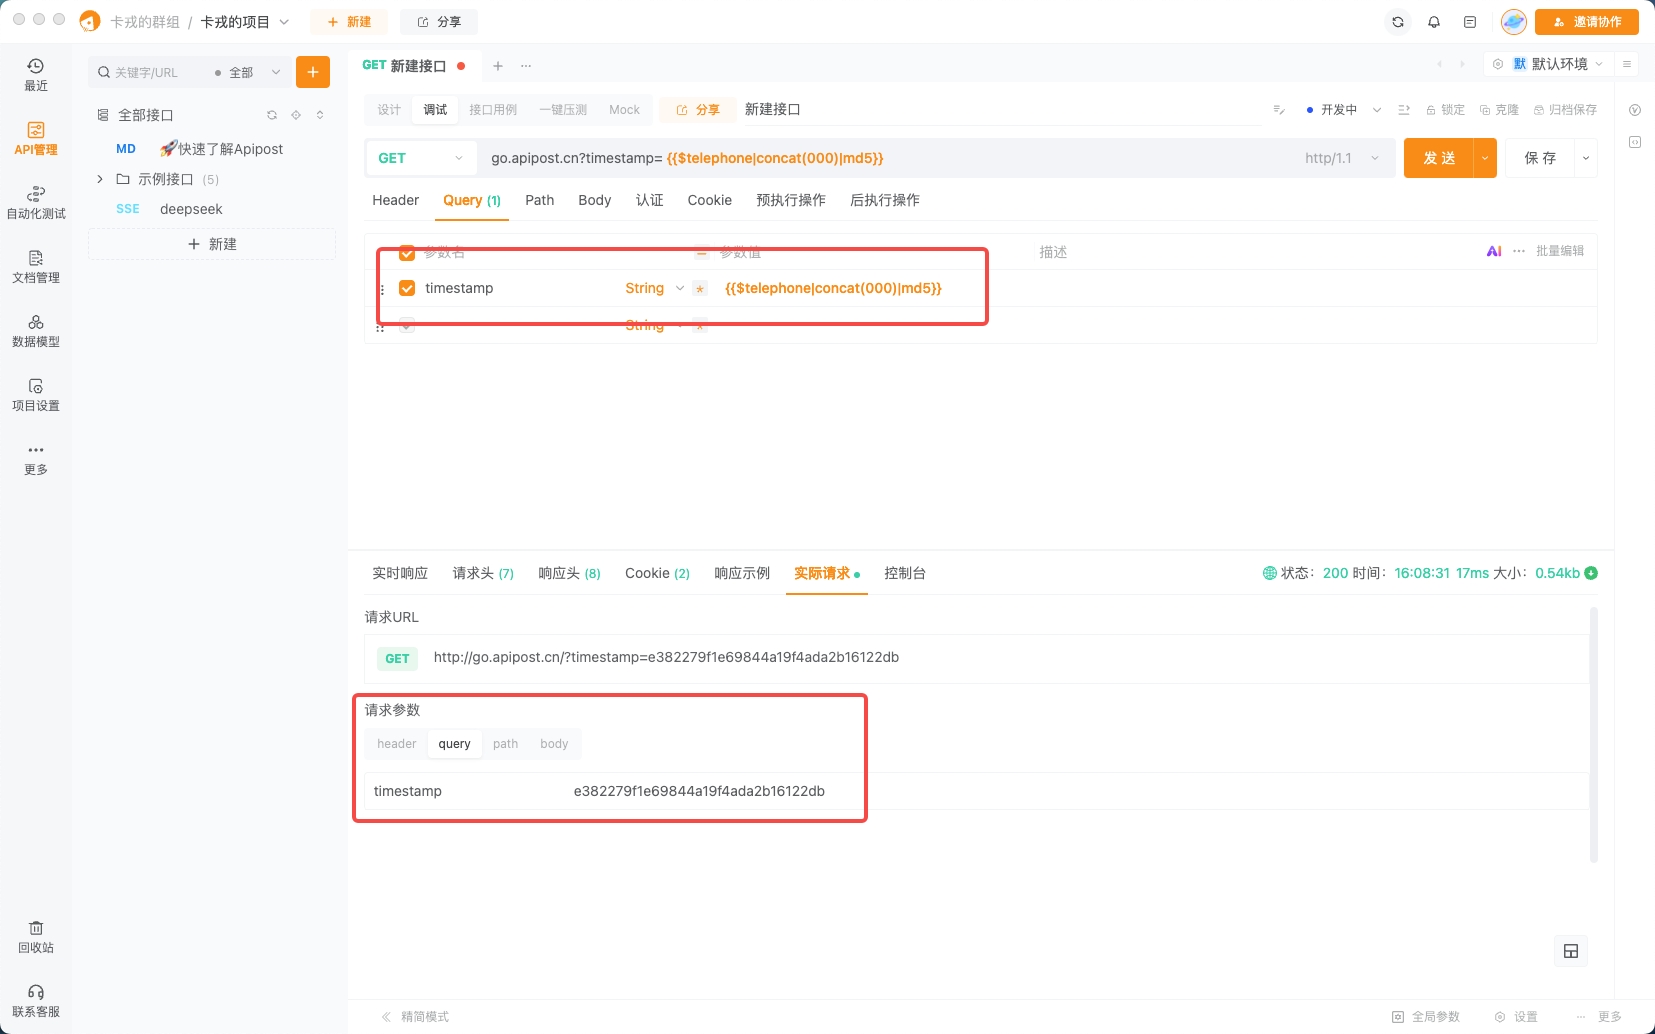Open the 回收站 recycle bin
This screenshot has width=1655, height=1034.
[x=36, y=937]
